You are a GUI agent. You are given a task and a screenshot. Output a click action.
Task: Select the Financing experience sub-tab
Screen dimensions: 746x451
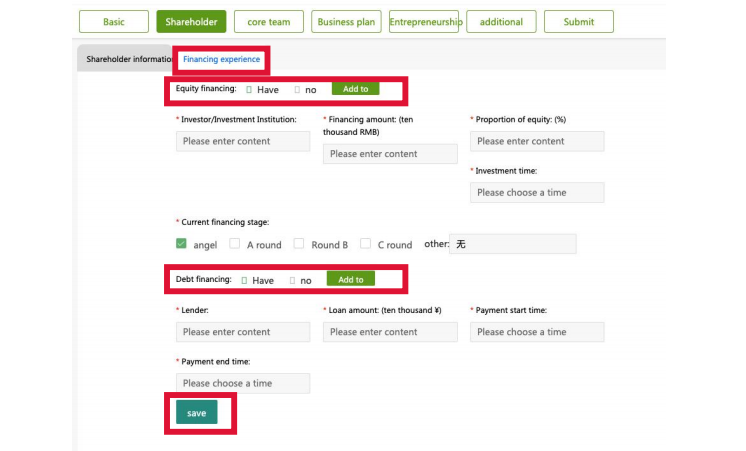coord(222,59)
